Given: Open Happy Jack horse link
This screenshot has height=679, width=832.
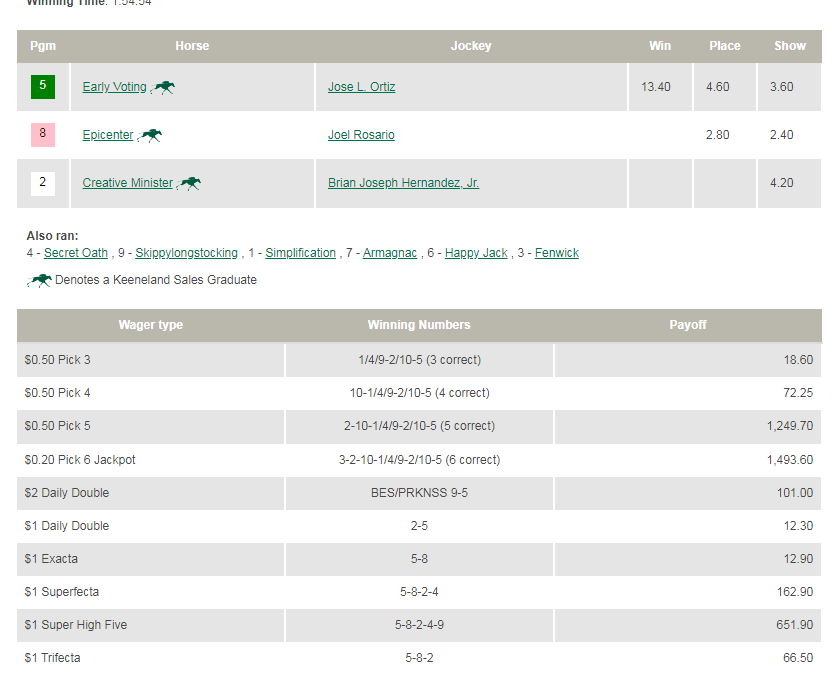Looking at the screenshot, I should (x=476, y=253).
